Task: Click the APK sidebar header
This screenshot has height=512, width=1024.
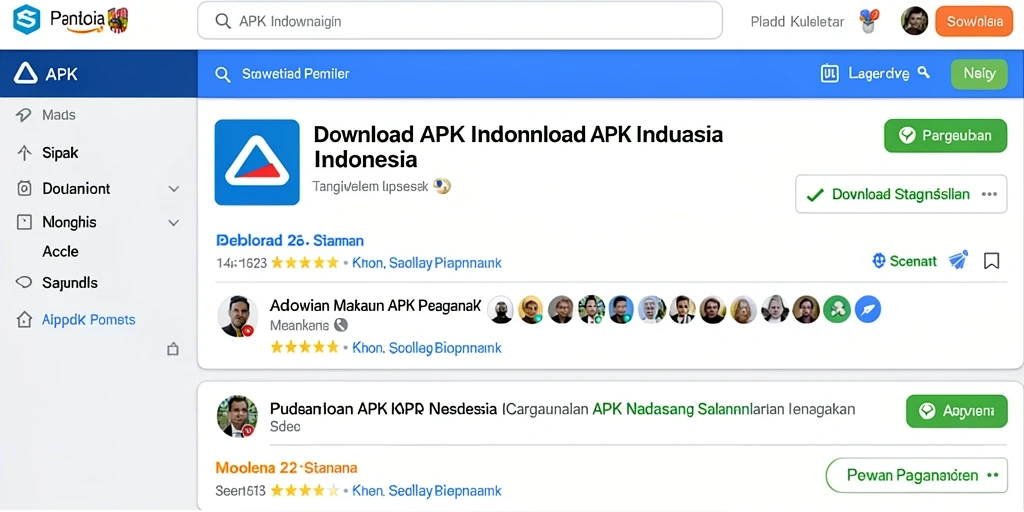Action: pyautogui.click(x=99, y=74)
